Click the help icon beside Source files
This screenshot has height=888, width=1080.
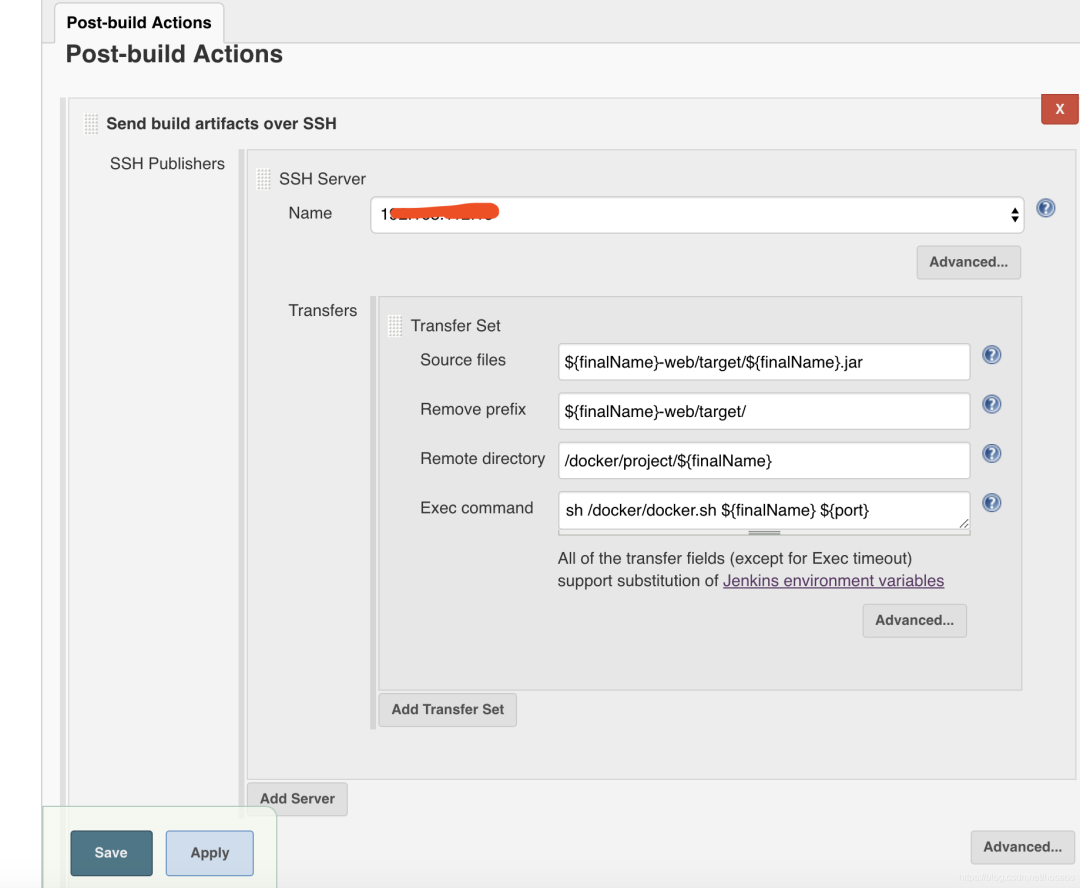pyautogui.click(x=991, y=354)
